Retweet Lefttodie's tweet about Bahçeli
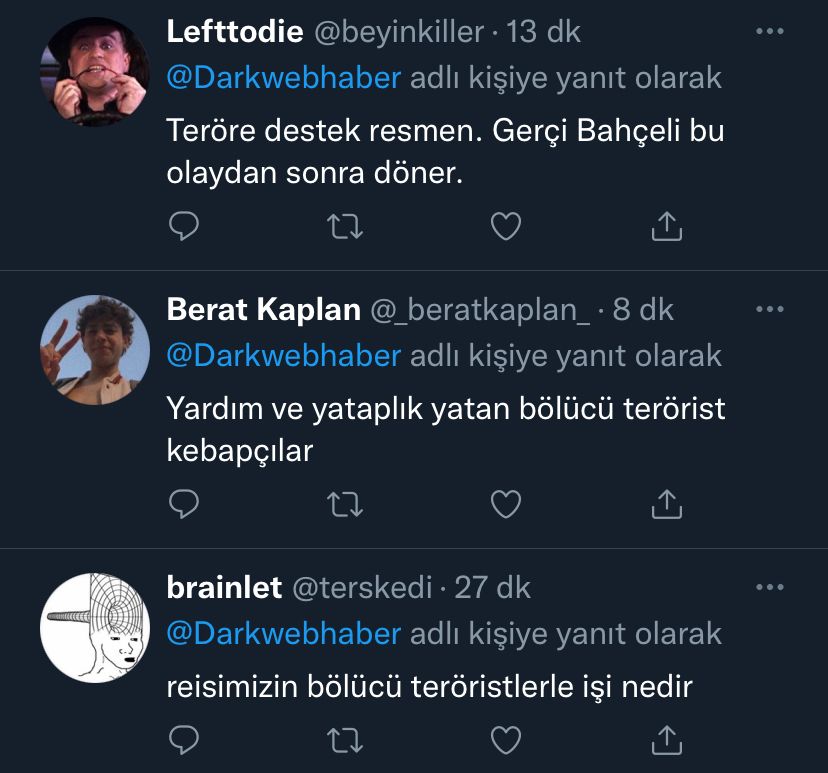 pyautogui.click(x=345, y=228)
